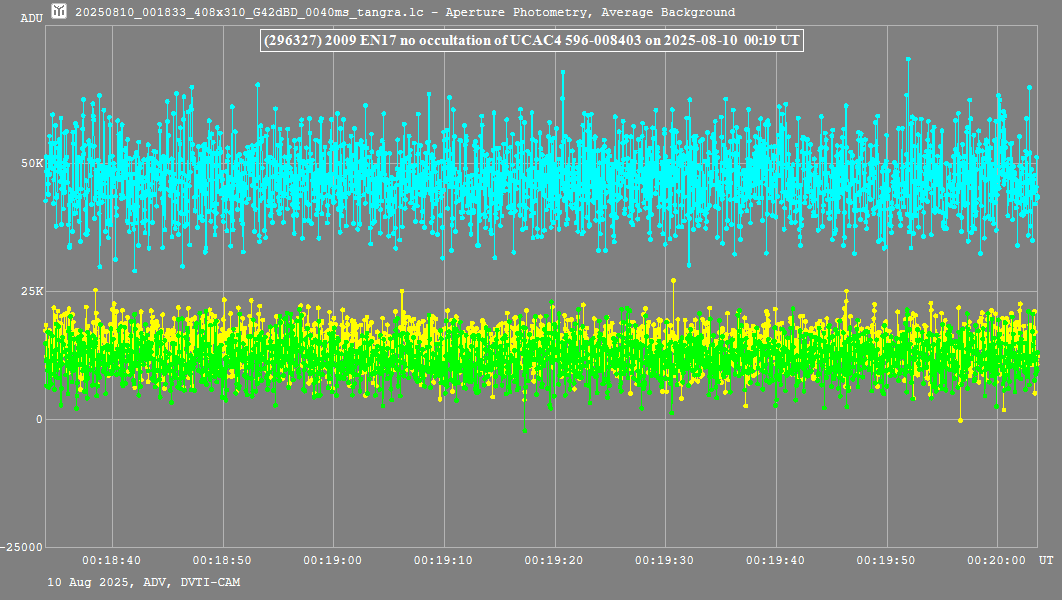
Task: Click the 00:18:40 time tick label
Action: pyautogui.click(x=111, y=562)
